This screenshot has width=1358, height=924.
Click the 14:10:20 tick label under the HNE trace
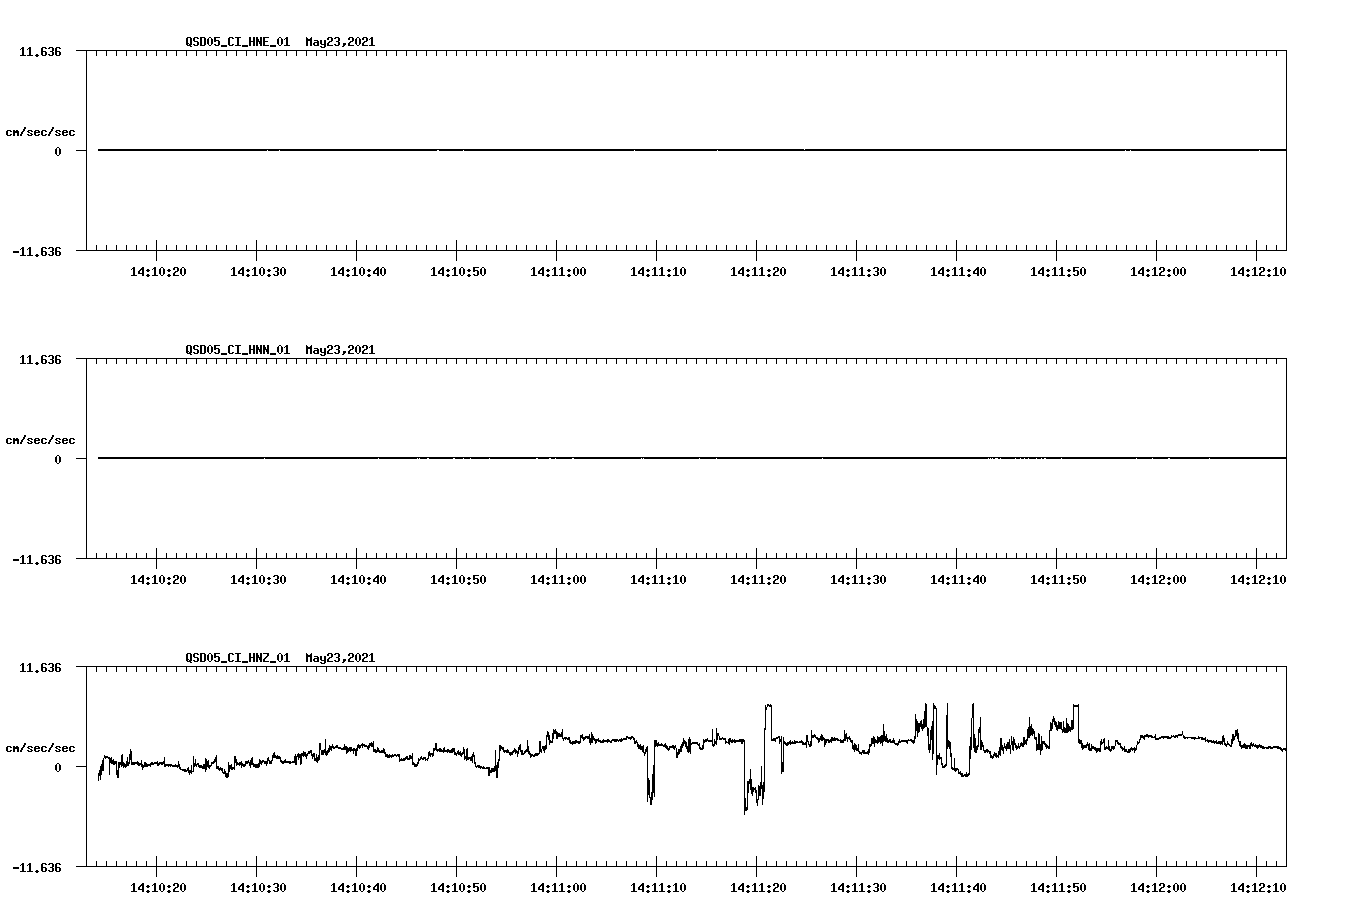click(157, 270)
